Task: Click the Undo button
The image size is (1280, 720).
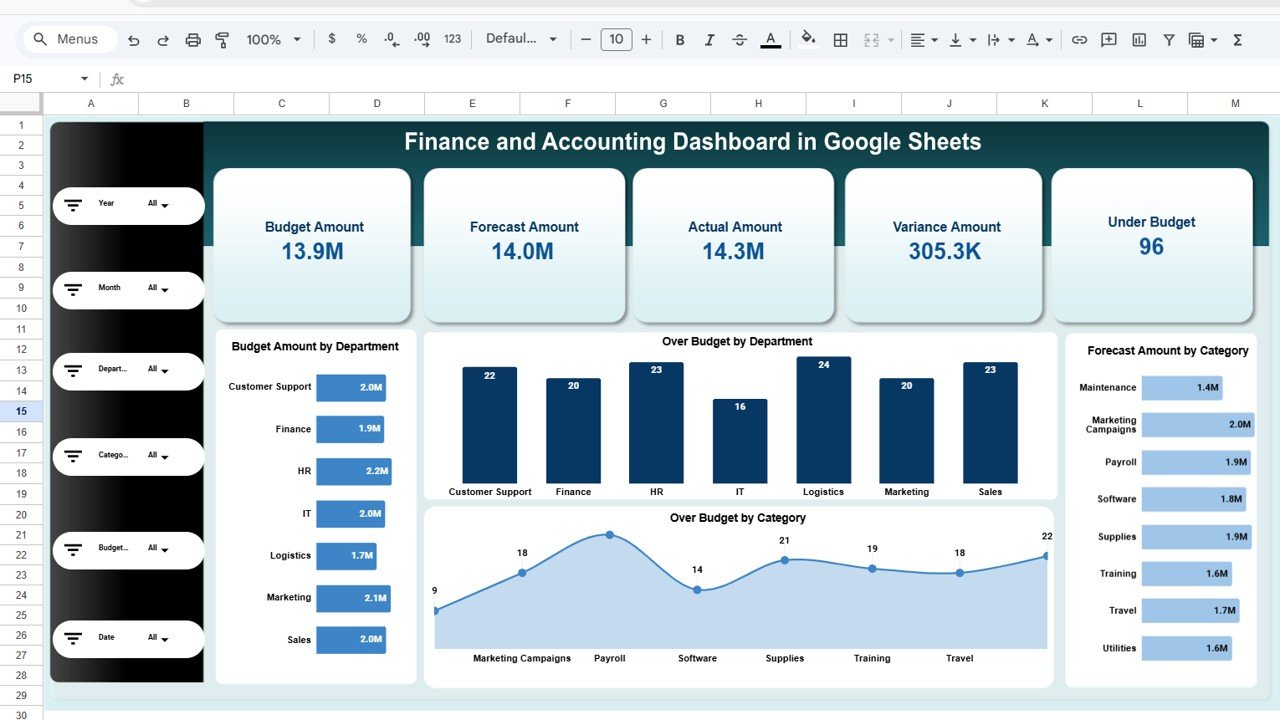Action: (134, 40)
